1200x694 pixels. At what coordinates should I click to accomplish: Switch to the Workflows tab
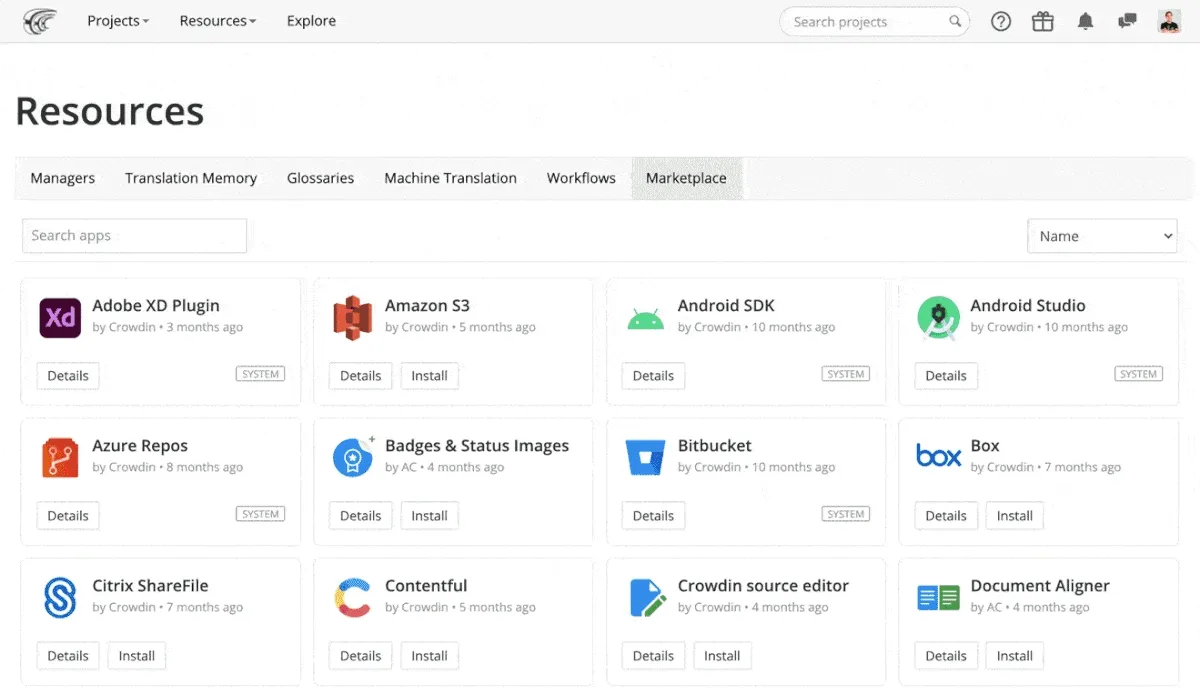pyautogui.click(x=581, y=178)
